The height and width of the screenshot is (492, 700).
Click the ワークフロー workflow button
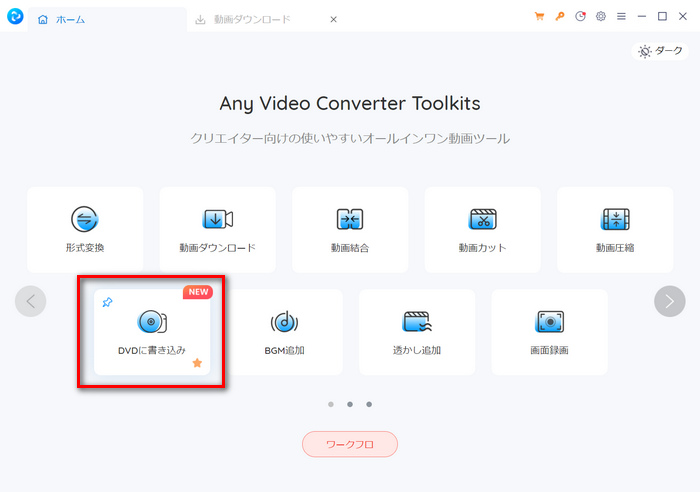pos(350,444)
